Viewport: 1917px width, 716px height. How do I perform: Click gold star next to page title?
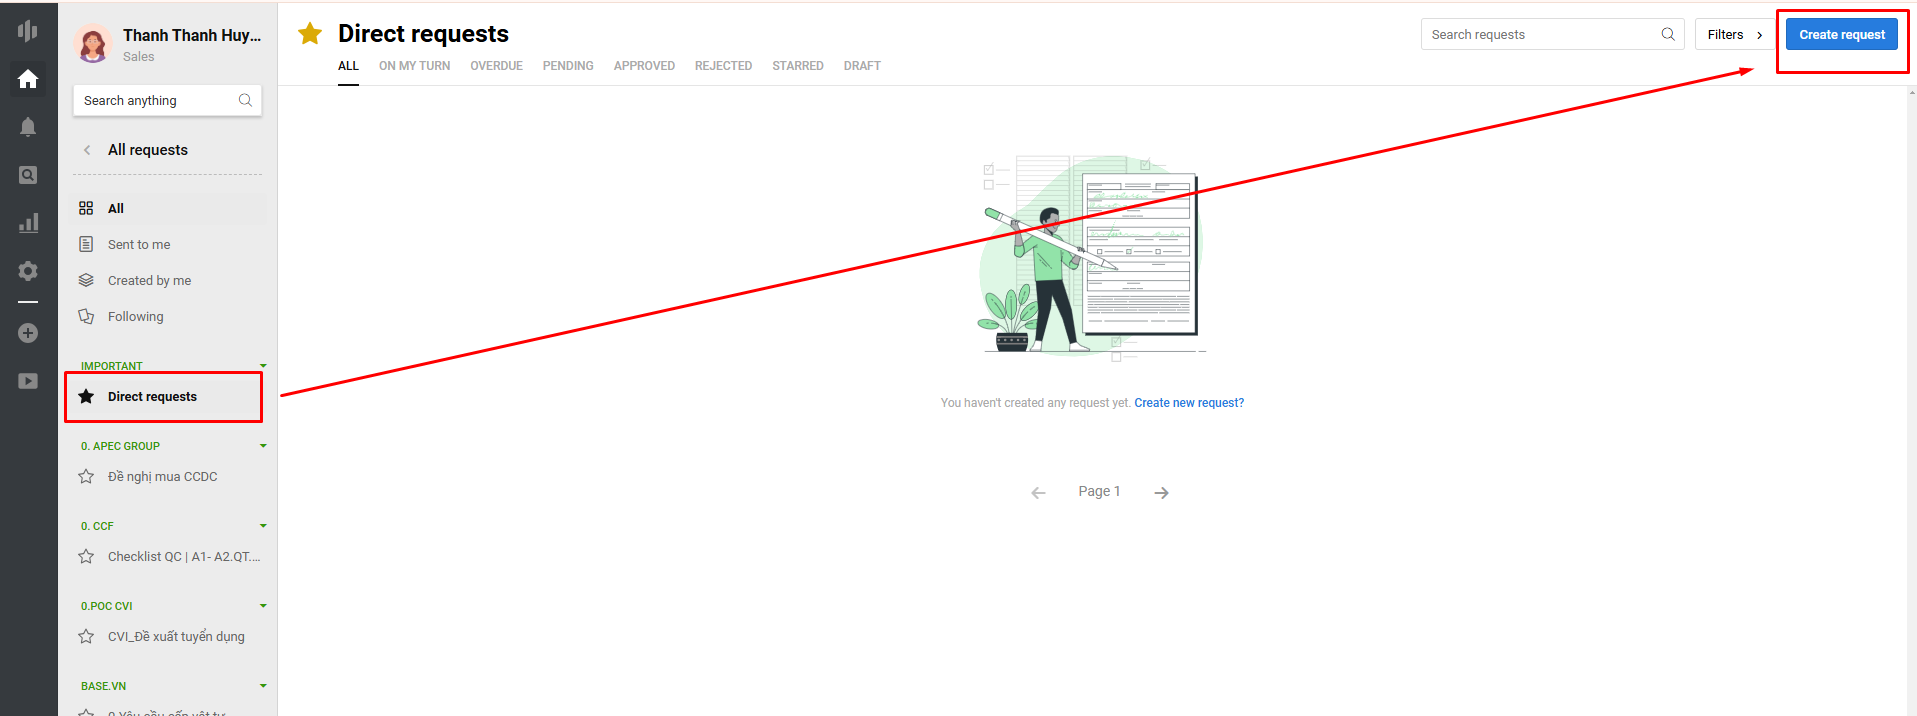pyautogui.click(x=310, y=34)
